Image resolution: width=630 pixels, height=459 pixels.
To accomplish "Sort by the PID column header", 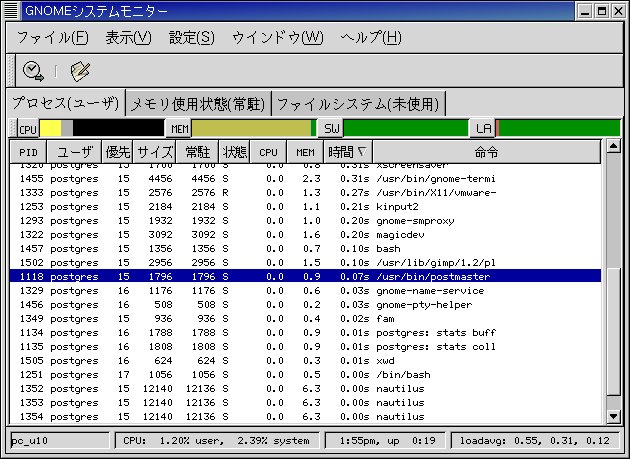I will click(28, 152).
